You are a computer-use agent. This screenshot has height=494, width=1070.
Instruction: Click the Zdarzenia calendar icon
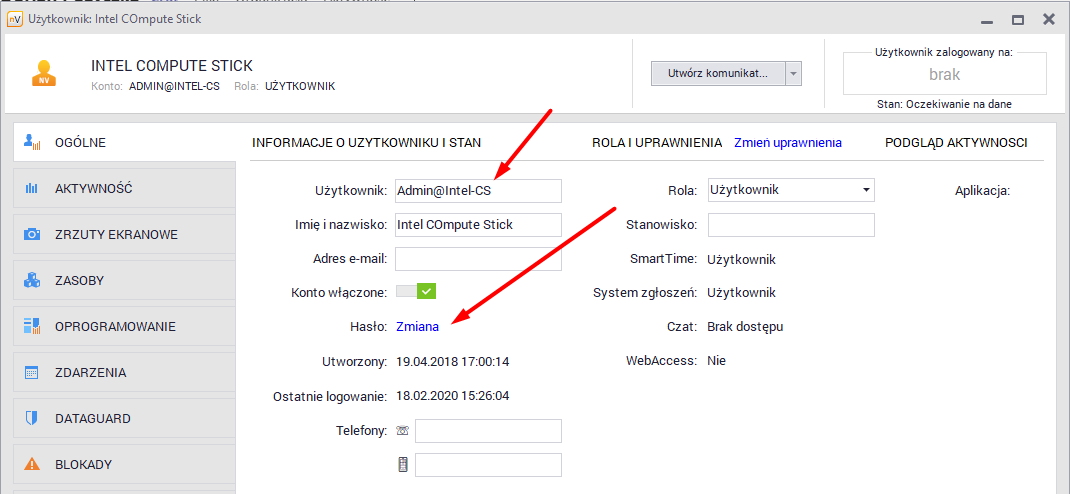[x=31, y=372]
